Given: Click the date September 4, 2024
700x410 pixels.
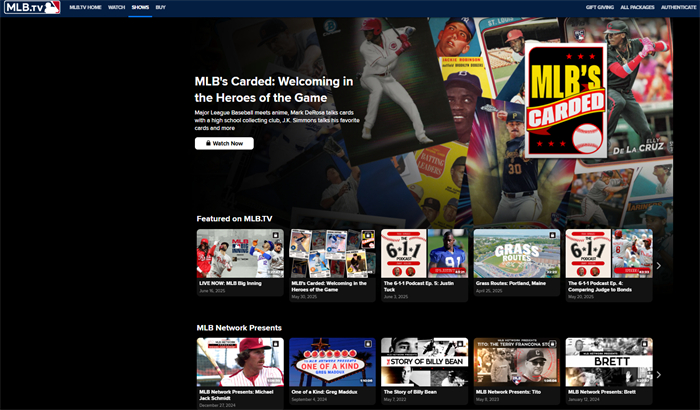Looking at the screenshot, I should pos(309,399).
